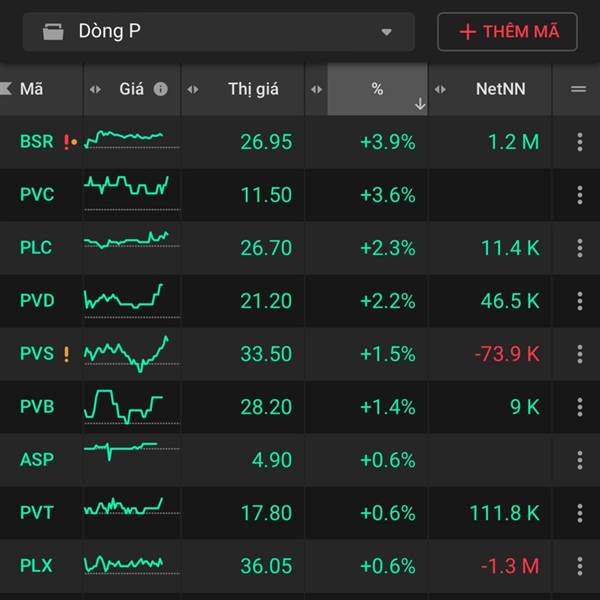Select the PLC stock symbol
This screenshot has width=600, height=600.
[36, 248]
